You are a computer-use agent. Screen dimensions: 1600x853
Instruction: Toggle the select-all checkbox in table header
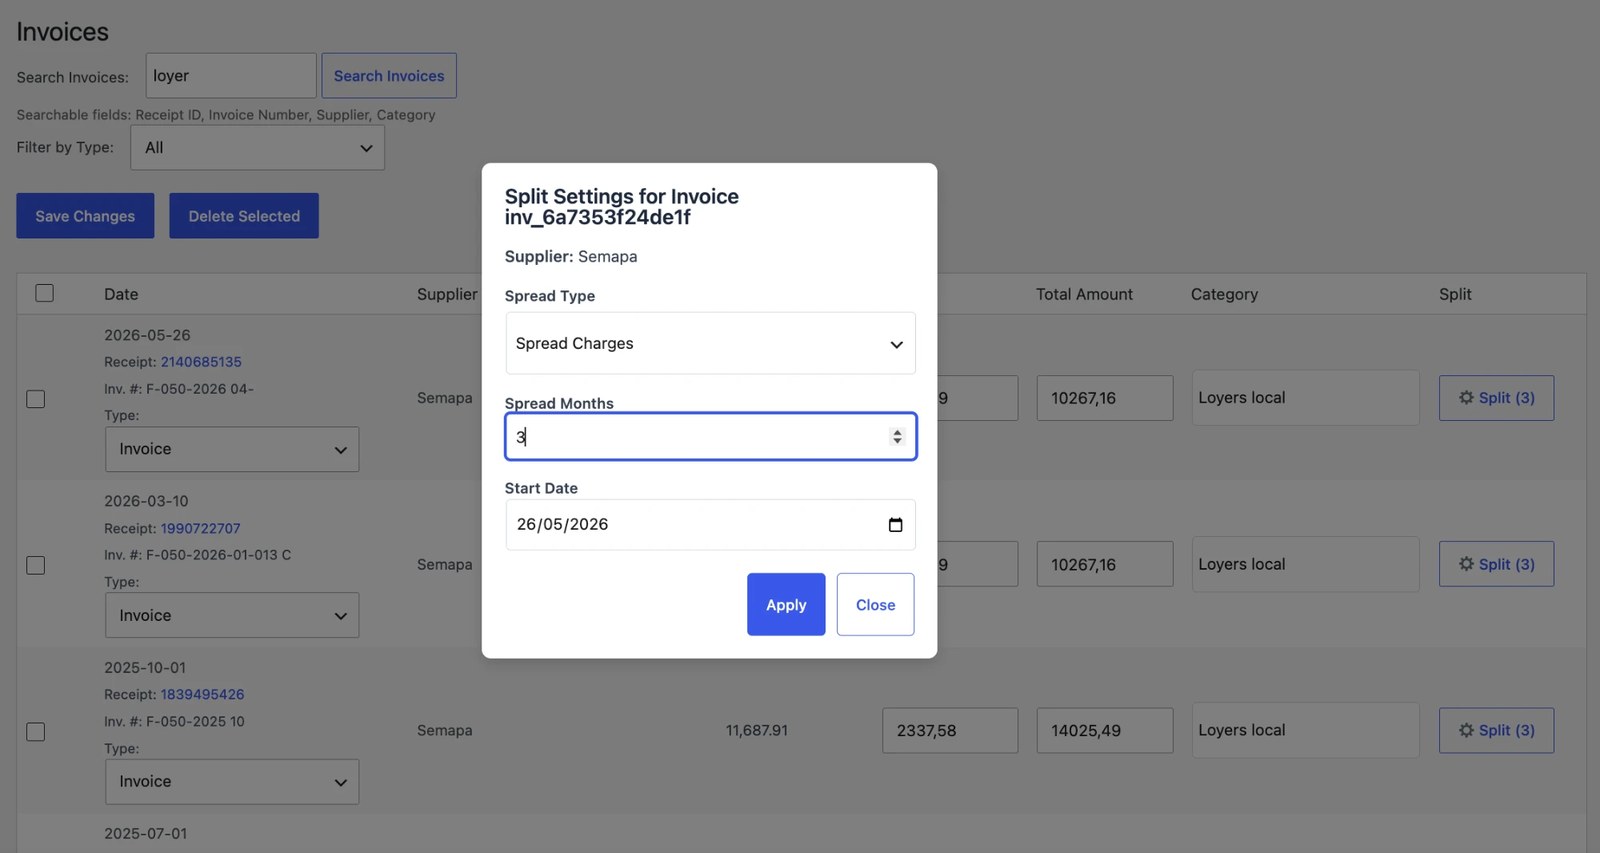coord(45,293)
